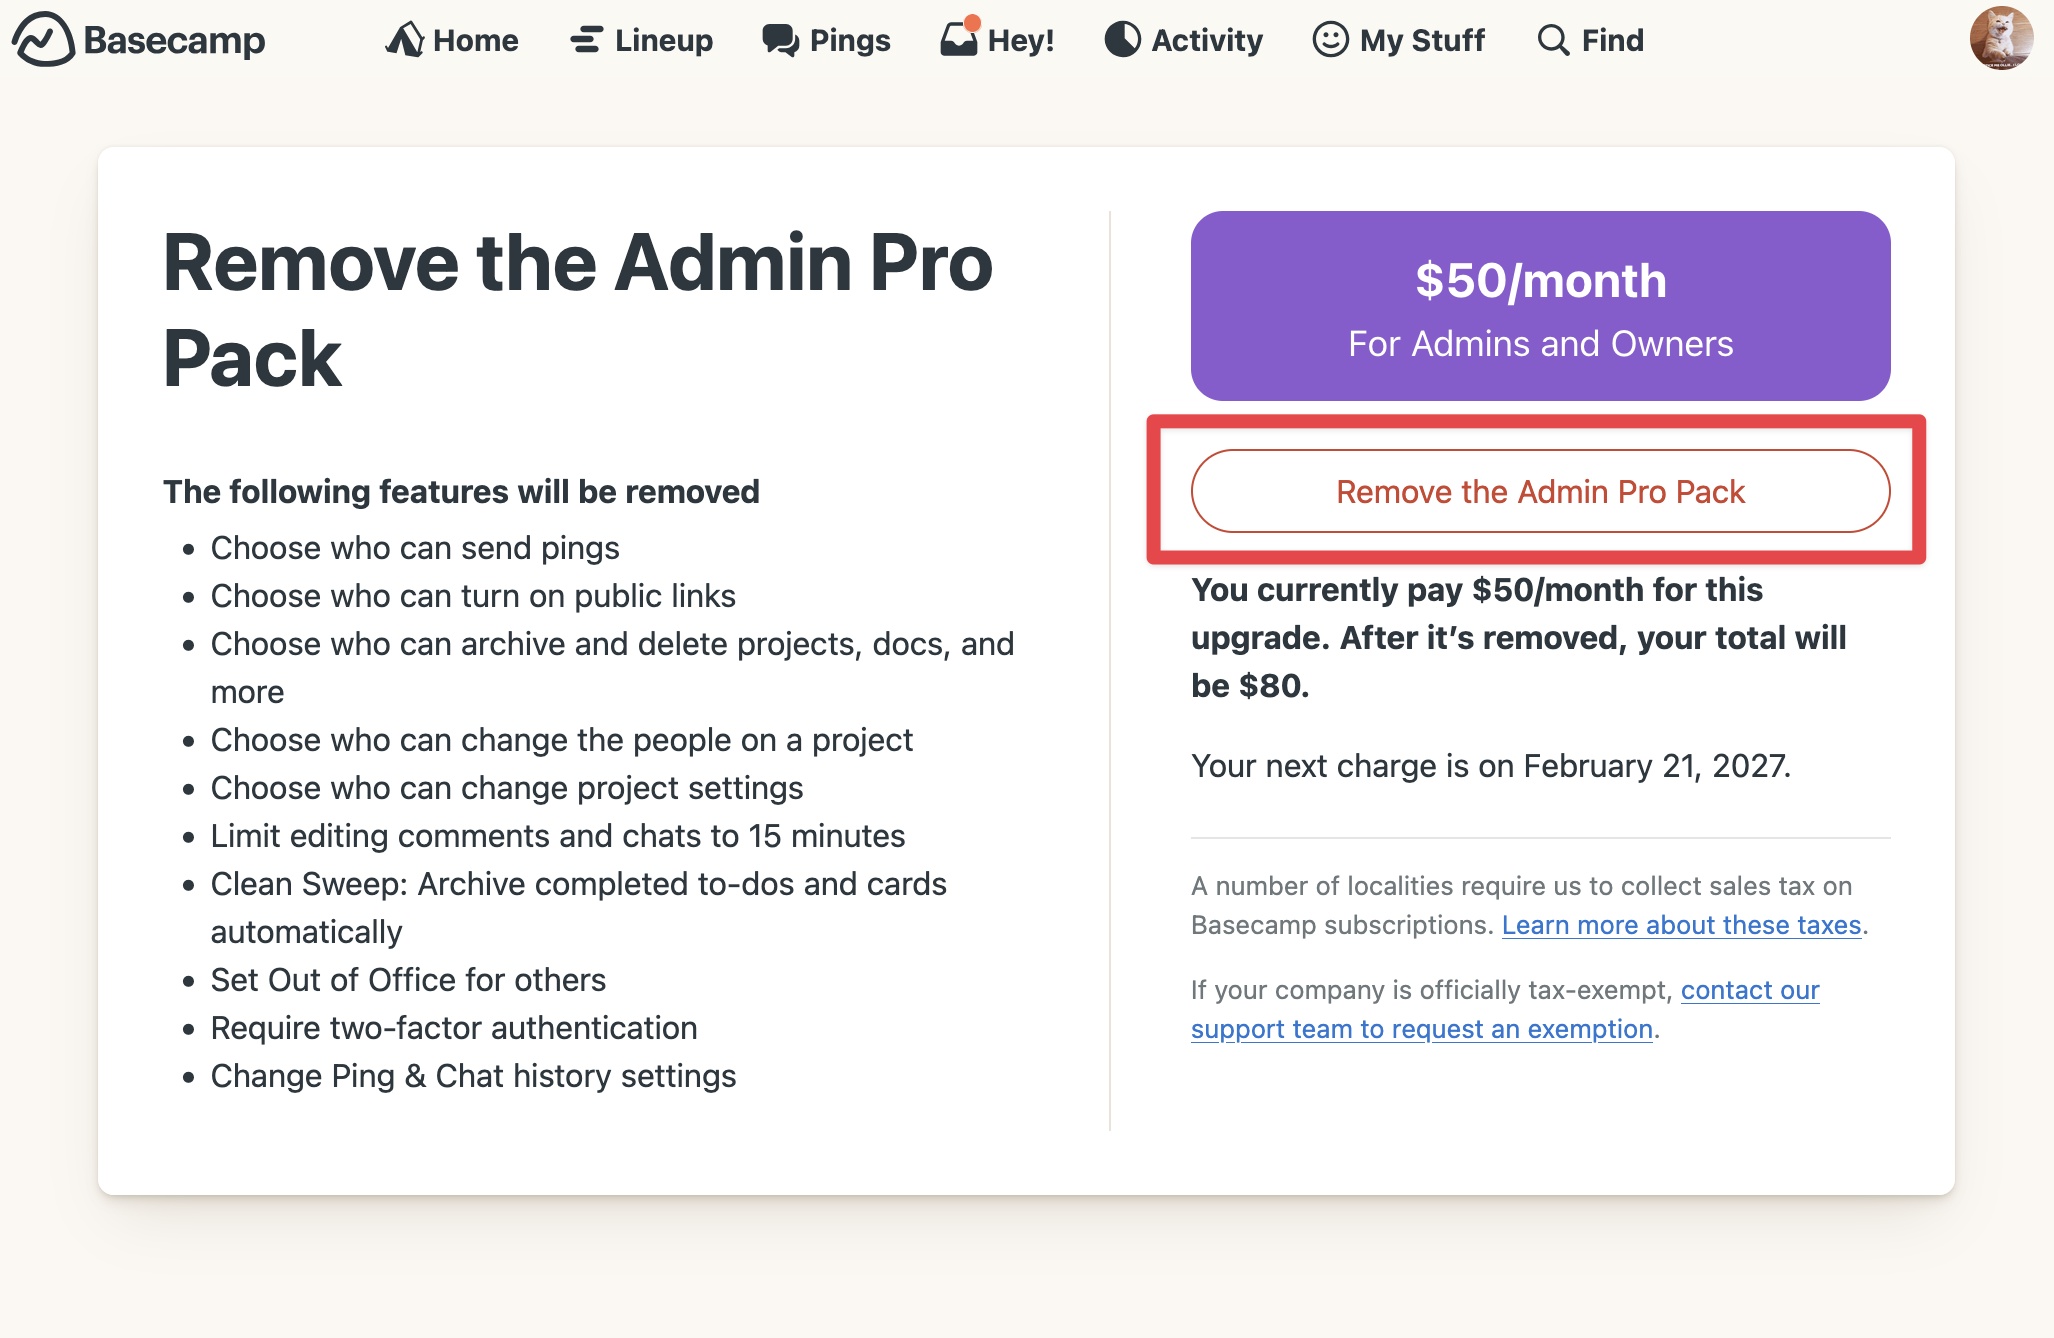Viewport: 2054px width, 1338px height.
Task: Open Learn more about these taxes link
Action: (1682, 925)
